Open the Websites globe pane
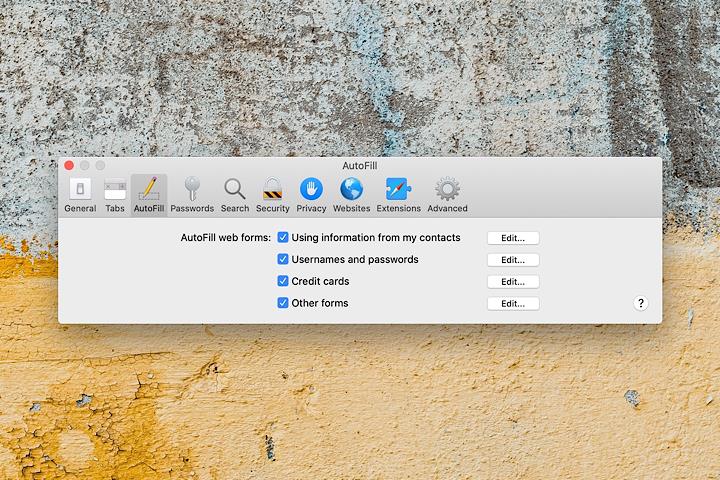Screen dimensions: 720x480 (x=351, y=194)
